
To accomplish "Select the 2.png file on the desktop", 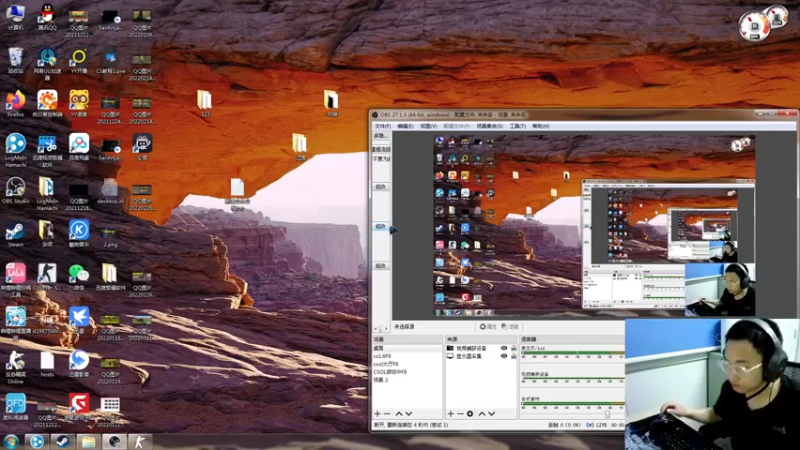I will 110,237.
